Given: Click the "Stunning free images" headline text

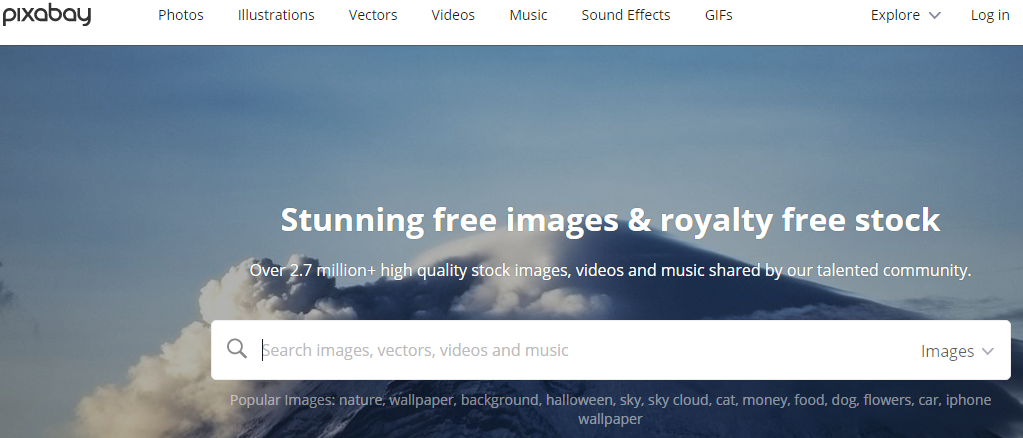Looking at the screenshot, I should point(610,219).
